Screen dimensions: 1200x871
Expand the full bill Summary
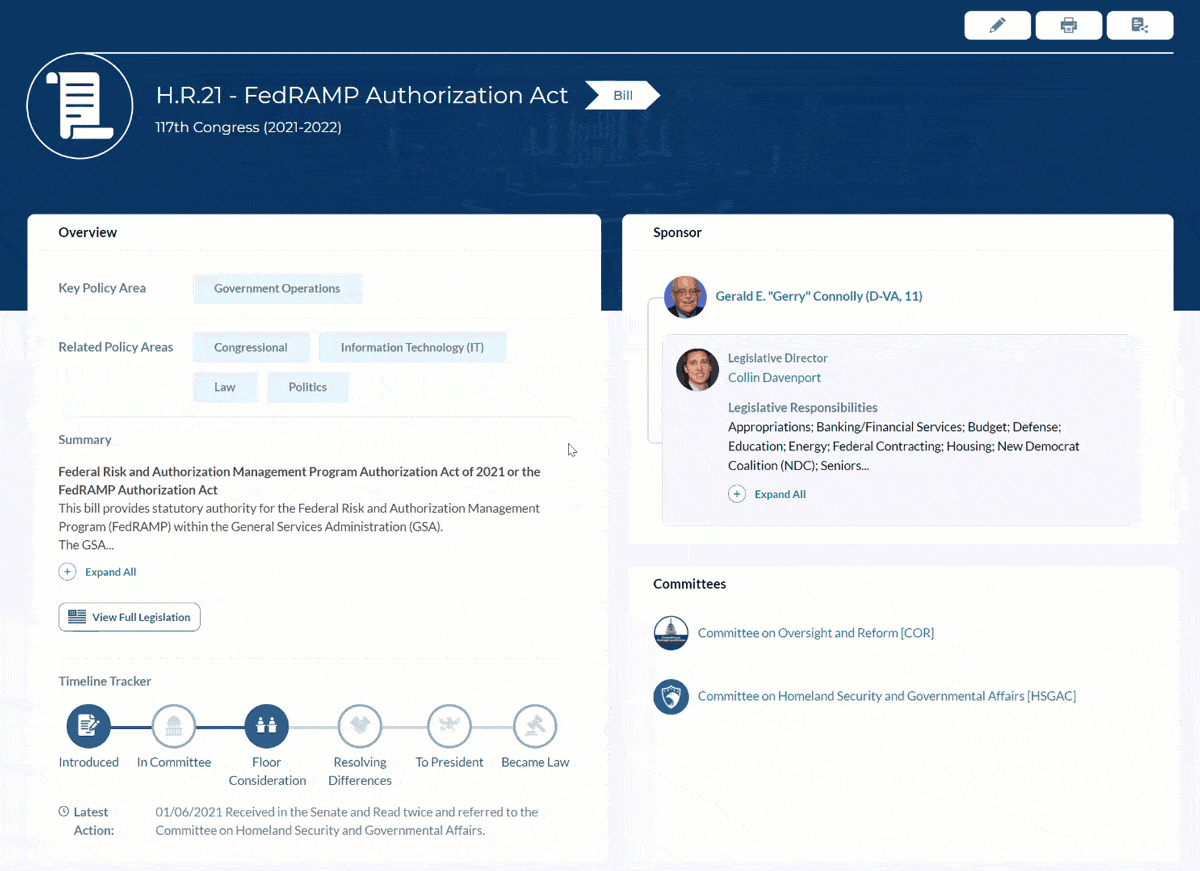[98, 572]
